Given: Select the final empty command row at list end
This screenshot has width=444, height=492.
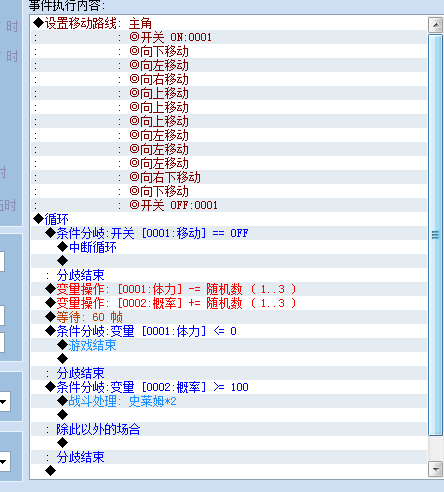Looking at the screenshot, I should [229, 471].
